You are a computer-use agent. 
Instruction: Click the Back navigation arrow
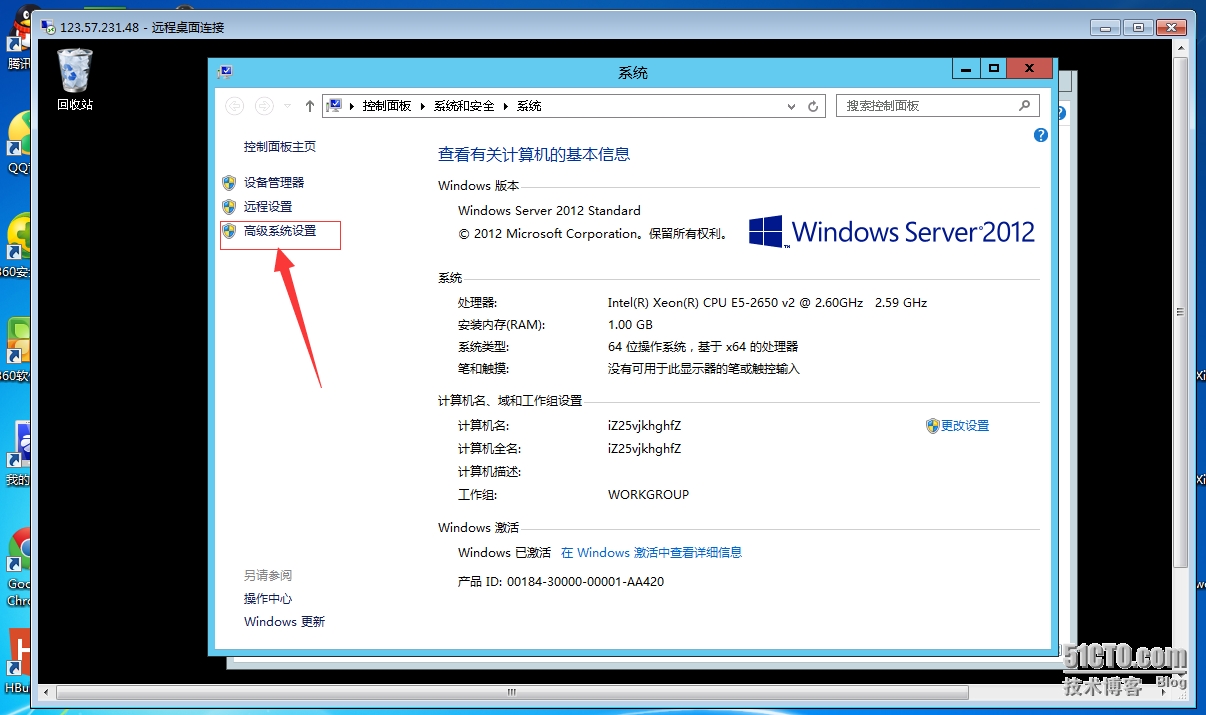(234, 105)
